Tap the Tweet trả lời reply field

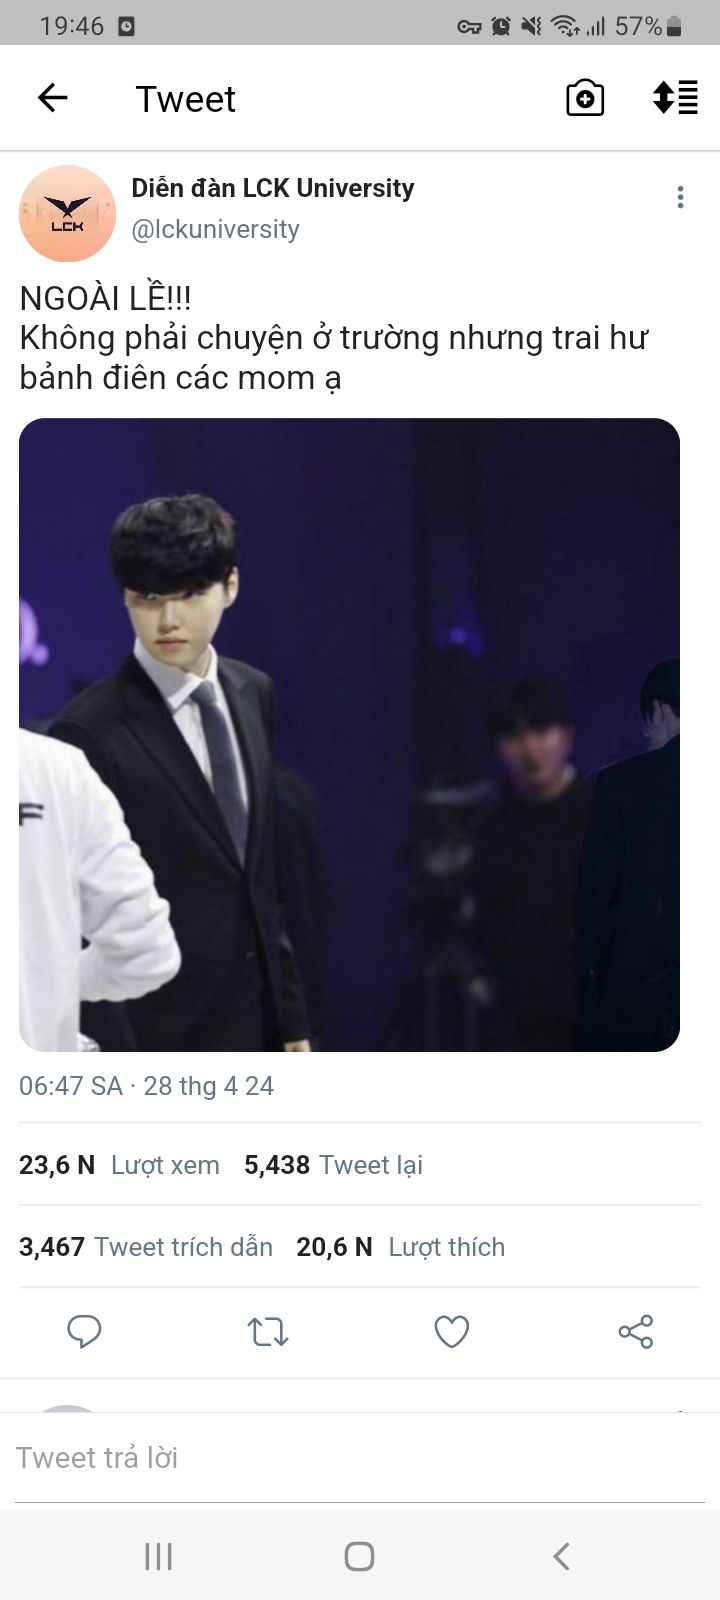pyautogui.click(x=360, y=1458)
